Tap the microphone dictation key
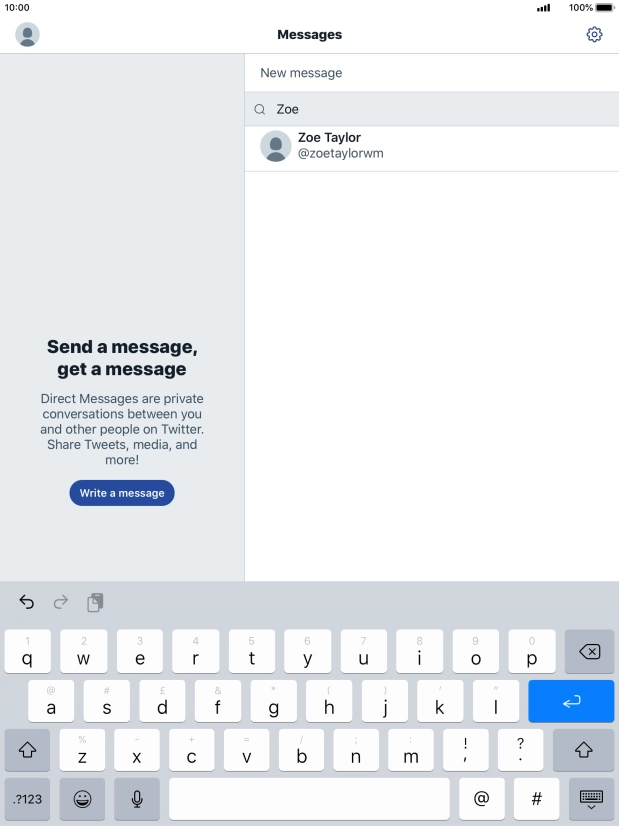 [x=137, y=799]
